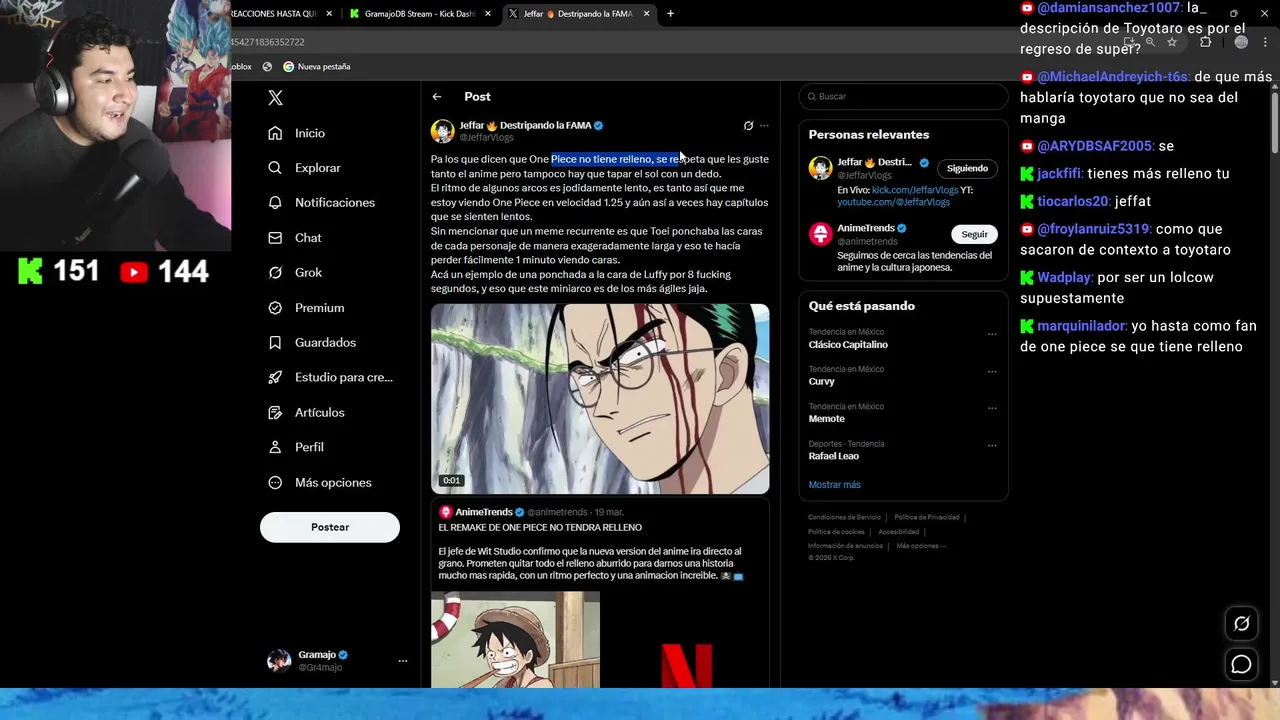Open a new browser tab
Image resolution: width=1280 pixels, height=720 pixels.
(x=670, y=14)
